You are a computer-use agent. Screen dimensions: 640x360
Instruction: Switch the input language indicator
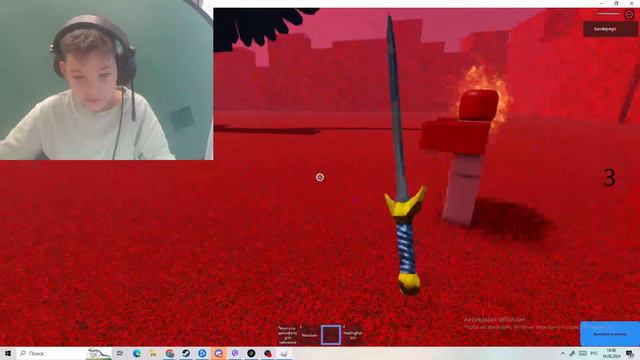point(594,353)
